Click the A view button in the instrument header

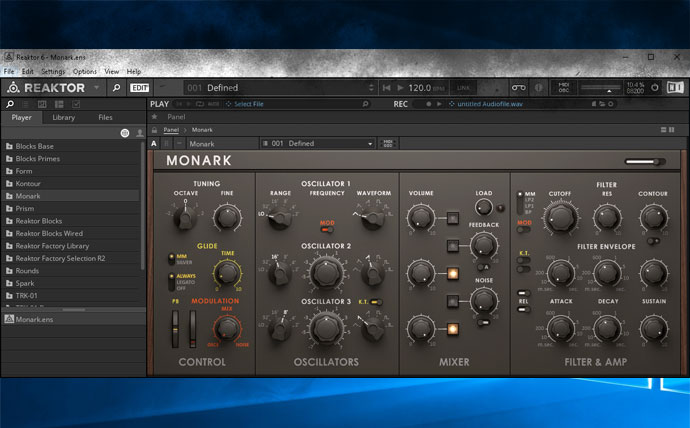154,143
